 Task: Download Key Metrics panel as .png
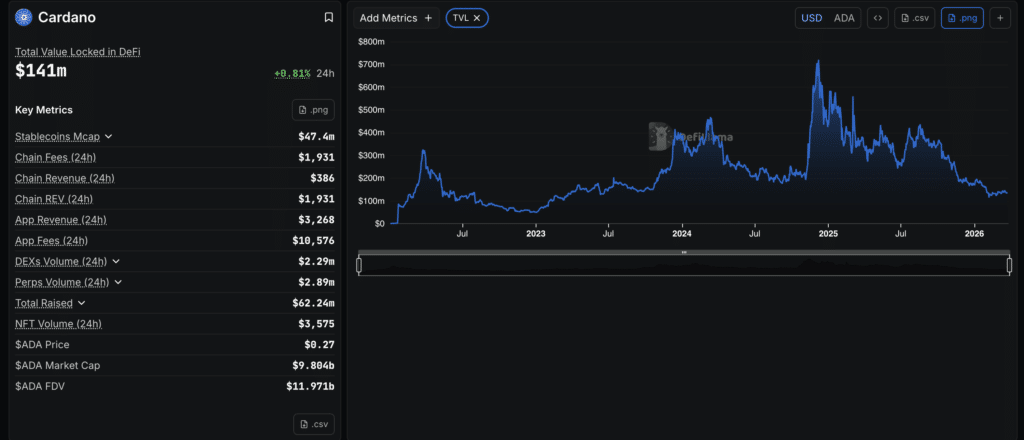[x=313, y=110]
